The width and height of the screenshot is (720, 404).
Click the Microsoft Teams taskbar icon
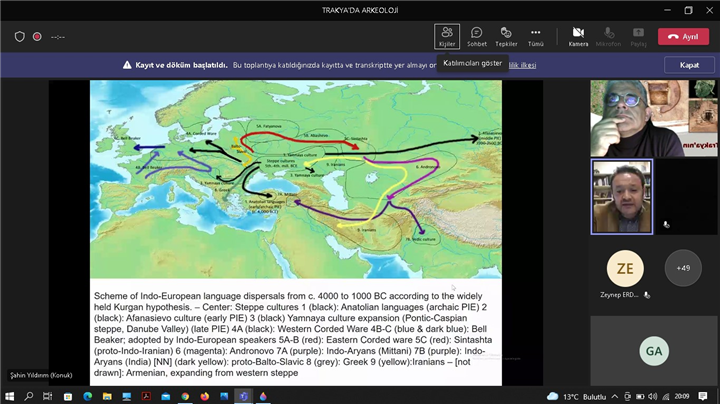coord(243,396)
